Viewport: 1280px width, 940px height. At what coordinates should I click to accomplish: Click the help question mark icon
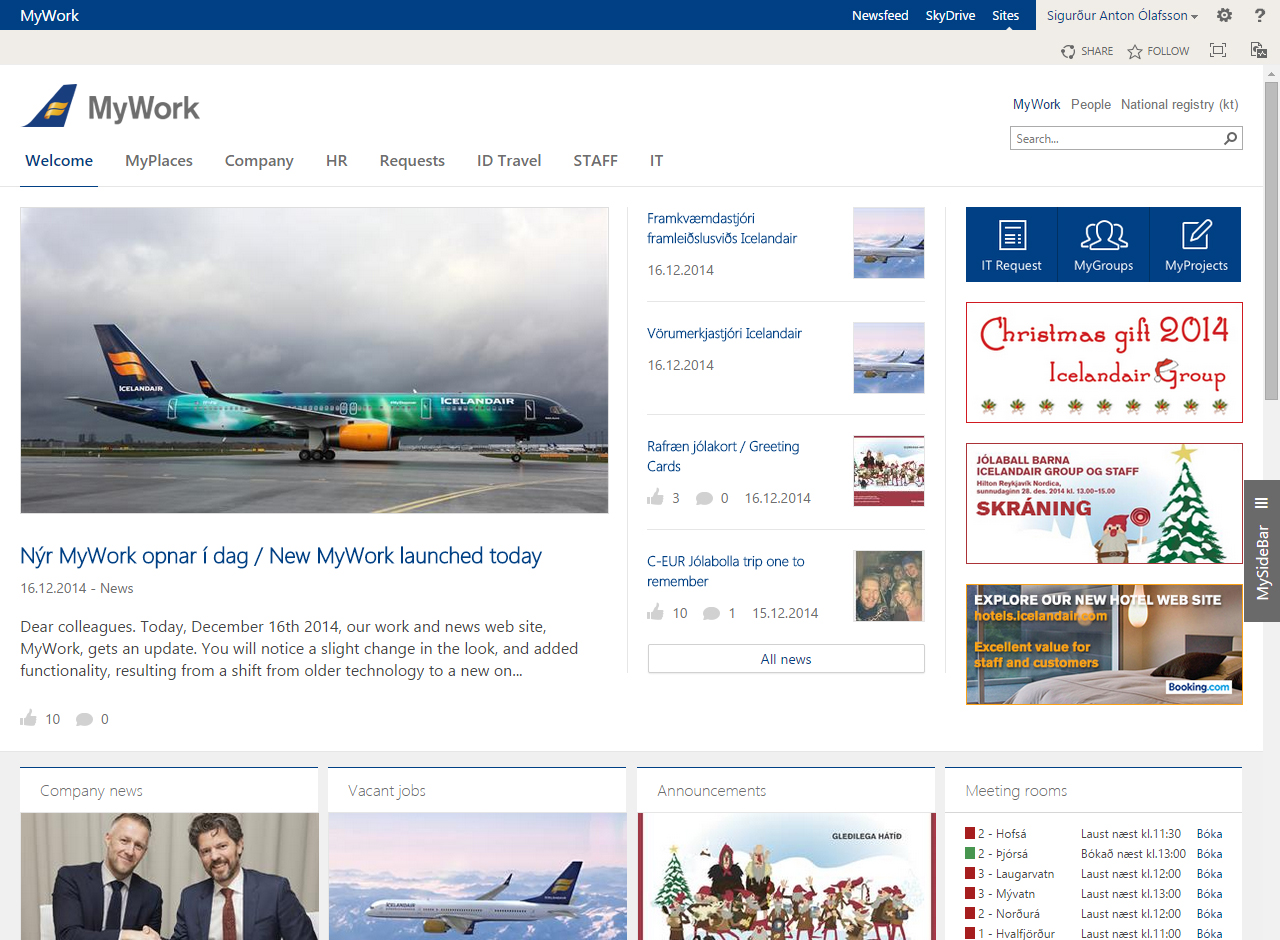(x=1260, y=15)
